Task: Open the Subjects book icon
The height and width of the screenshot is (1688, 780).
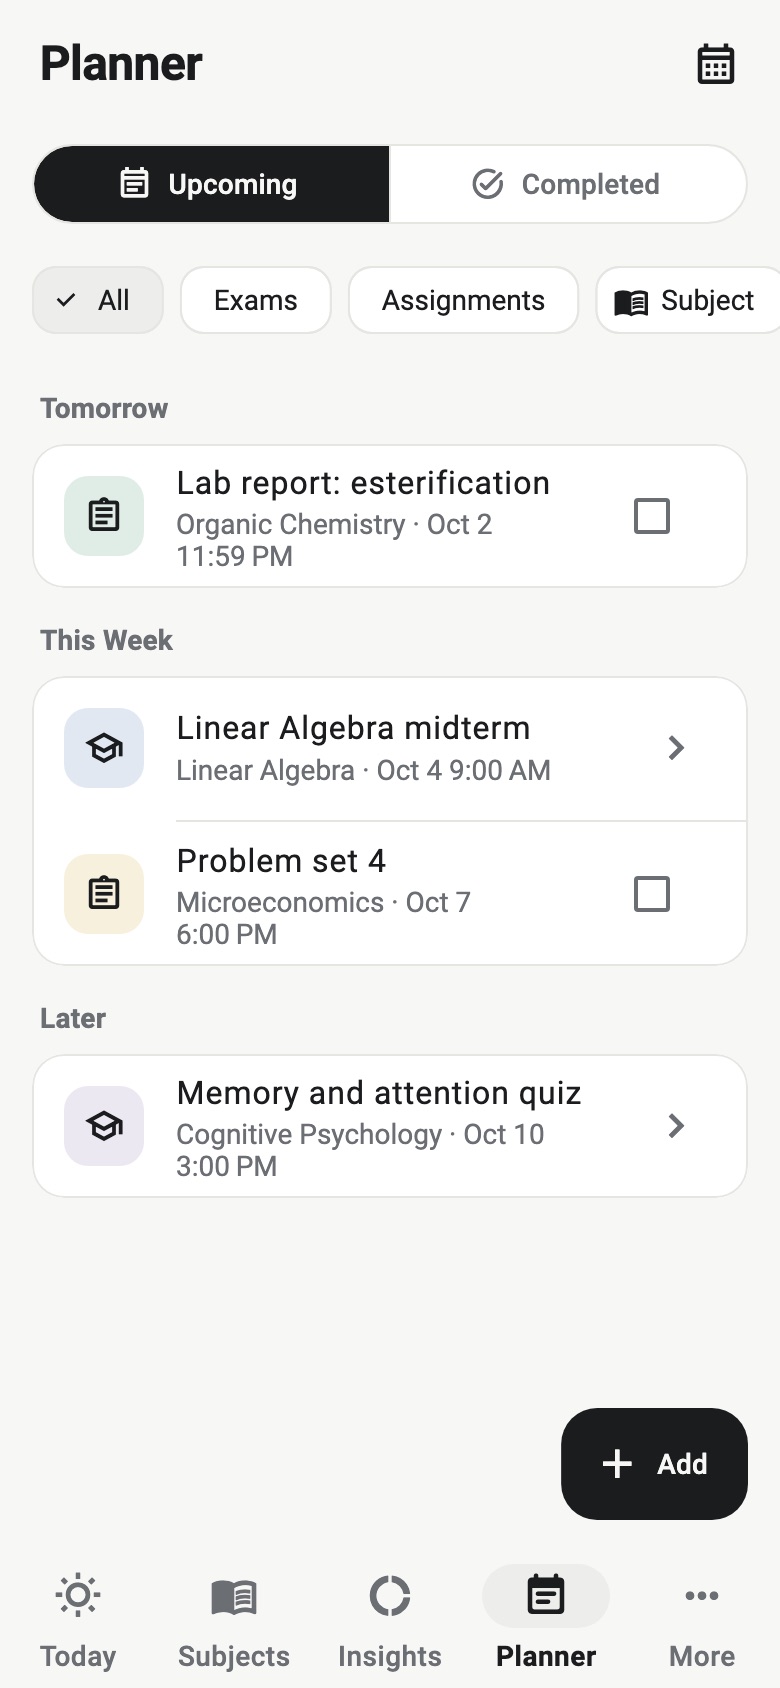Action: [234, 1596]
